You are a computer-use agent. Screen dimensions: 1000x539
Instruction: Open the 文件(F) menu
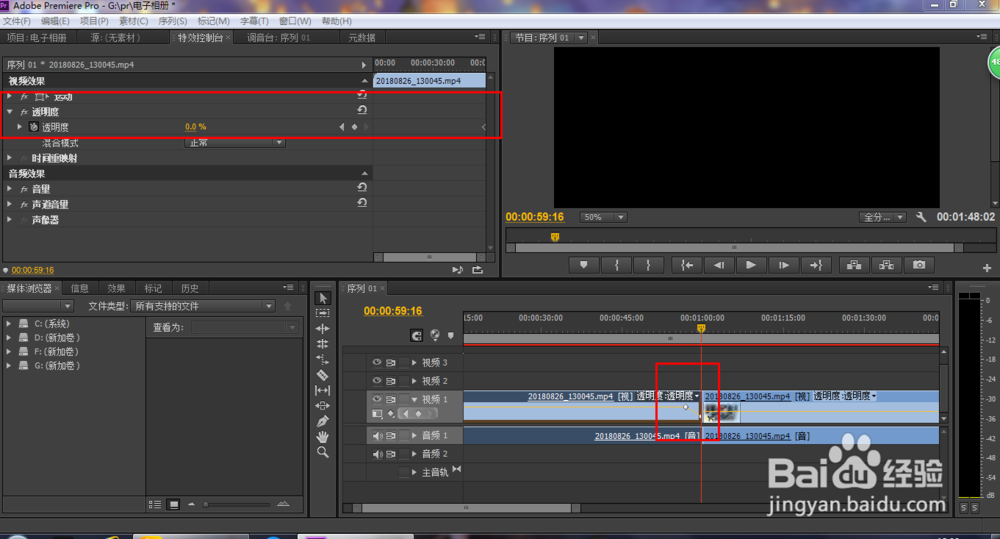coord(17,21)
